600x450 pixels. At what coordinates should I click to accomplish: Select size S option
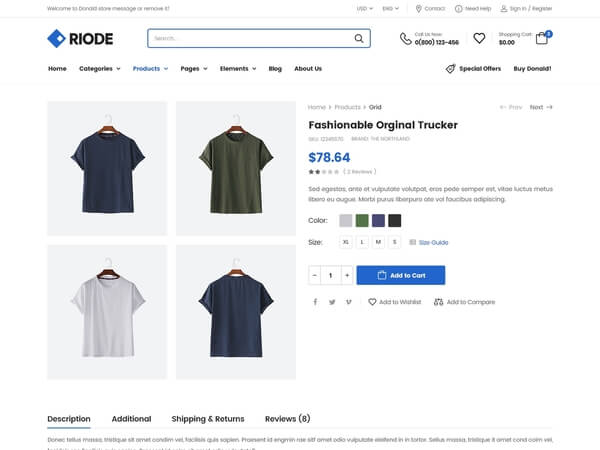click(x=395, y=242)
